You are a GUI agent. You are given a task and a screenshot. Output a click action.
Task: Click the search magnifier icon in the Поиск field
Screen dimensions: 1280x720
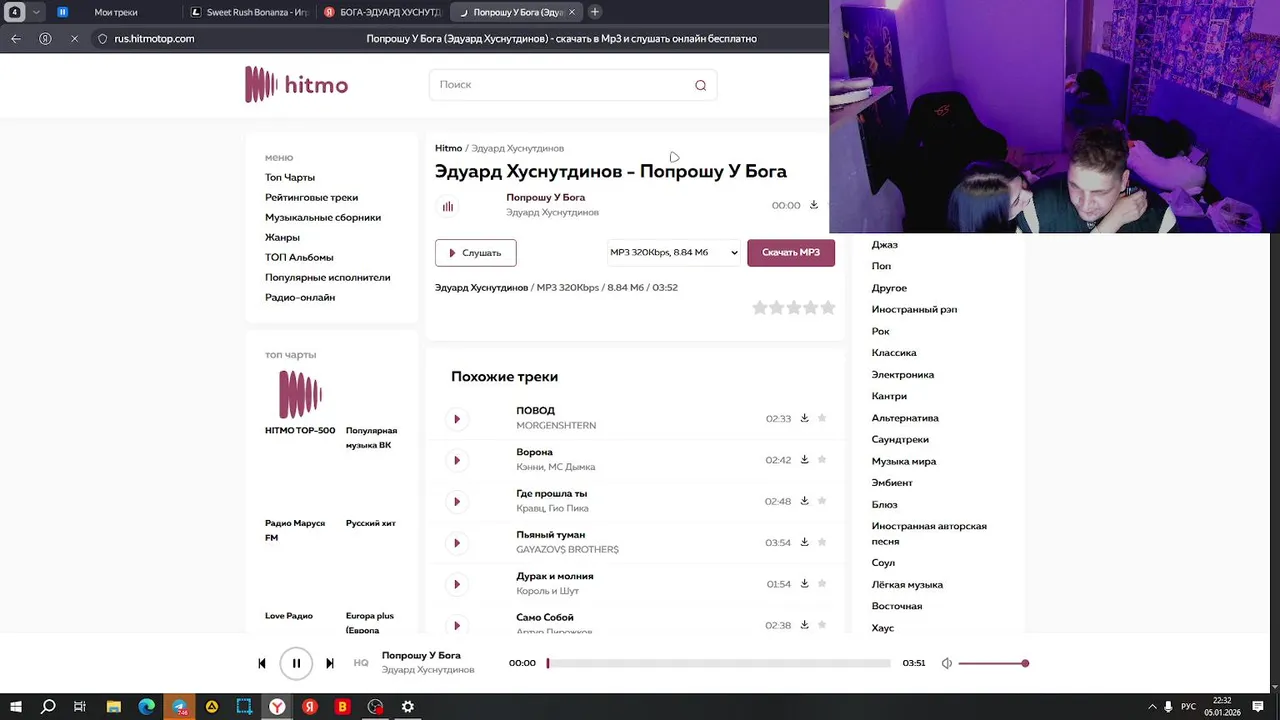click(x=701, y=85)
